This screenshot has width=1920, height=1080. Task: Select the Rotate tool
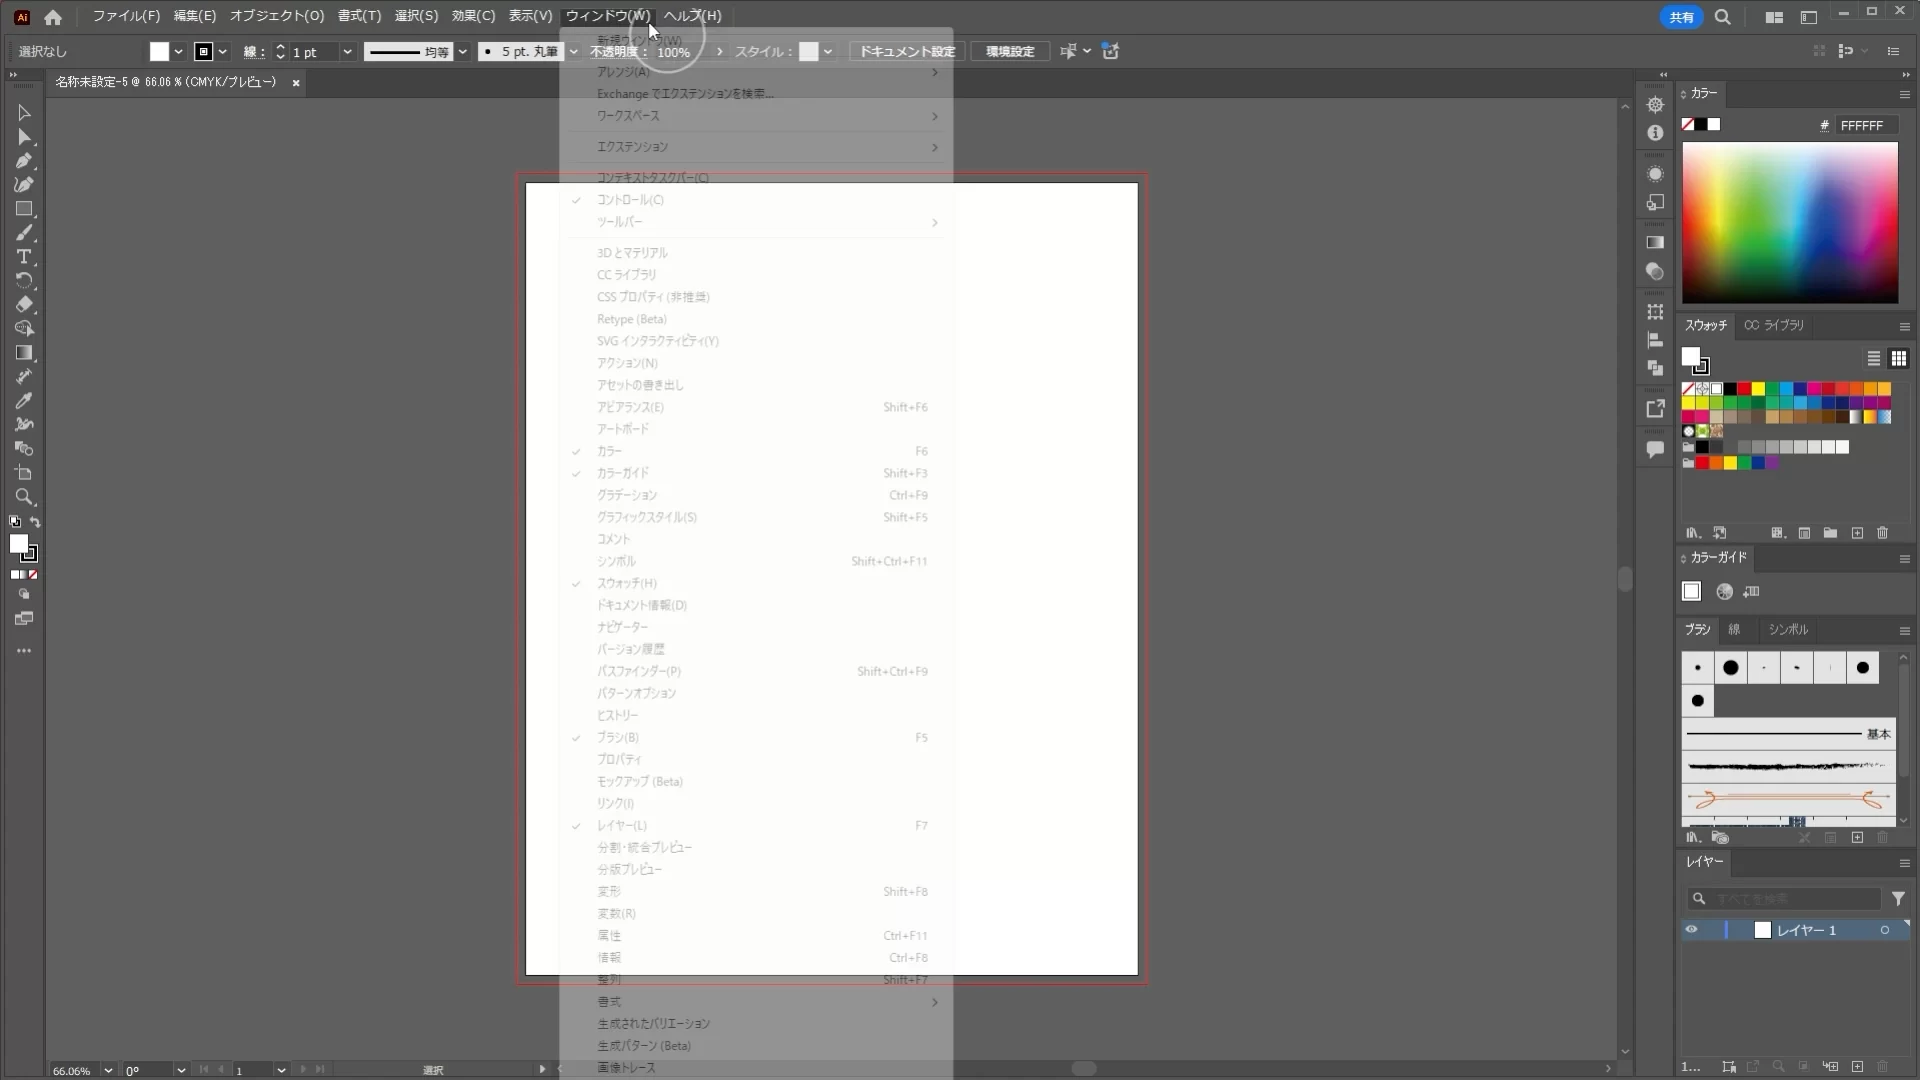point(24,281)
